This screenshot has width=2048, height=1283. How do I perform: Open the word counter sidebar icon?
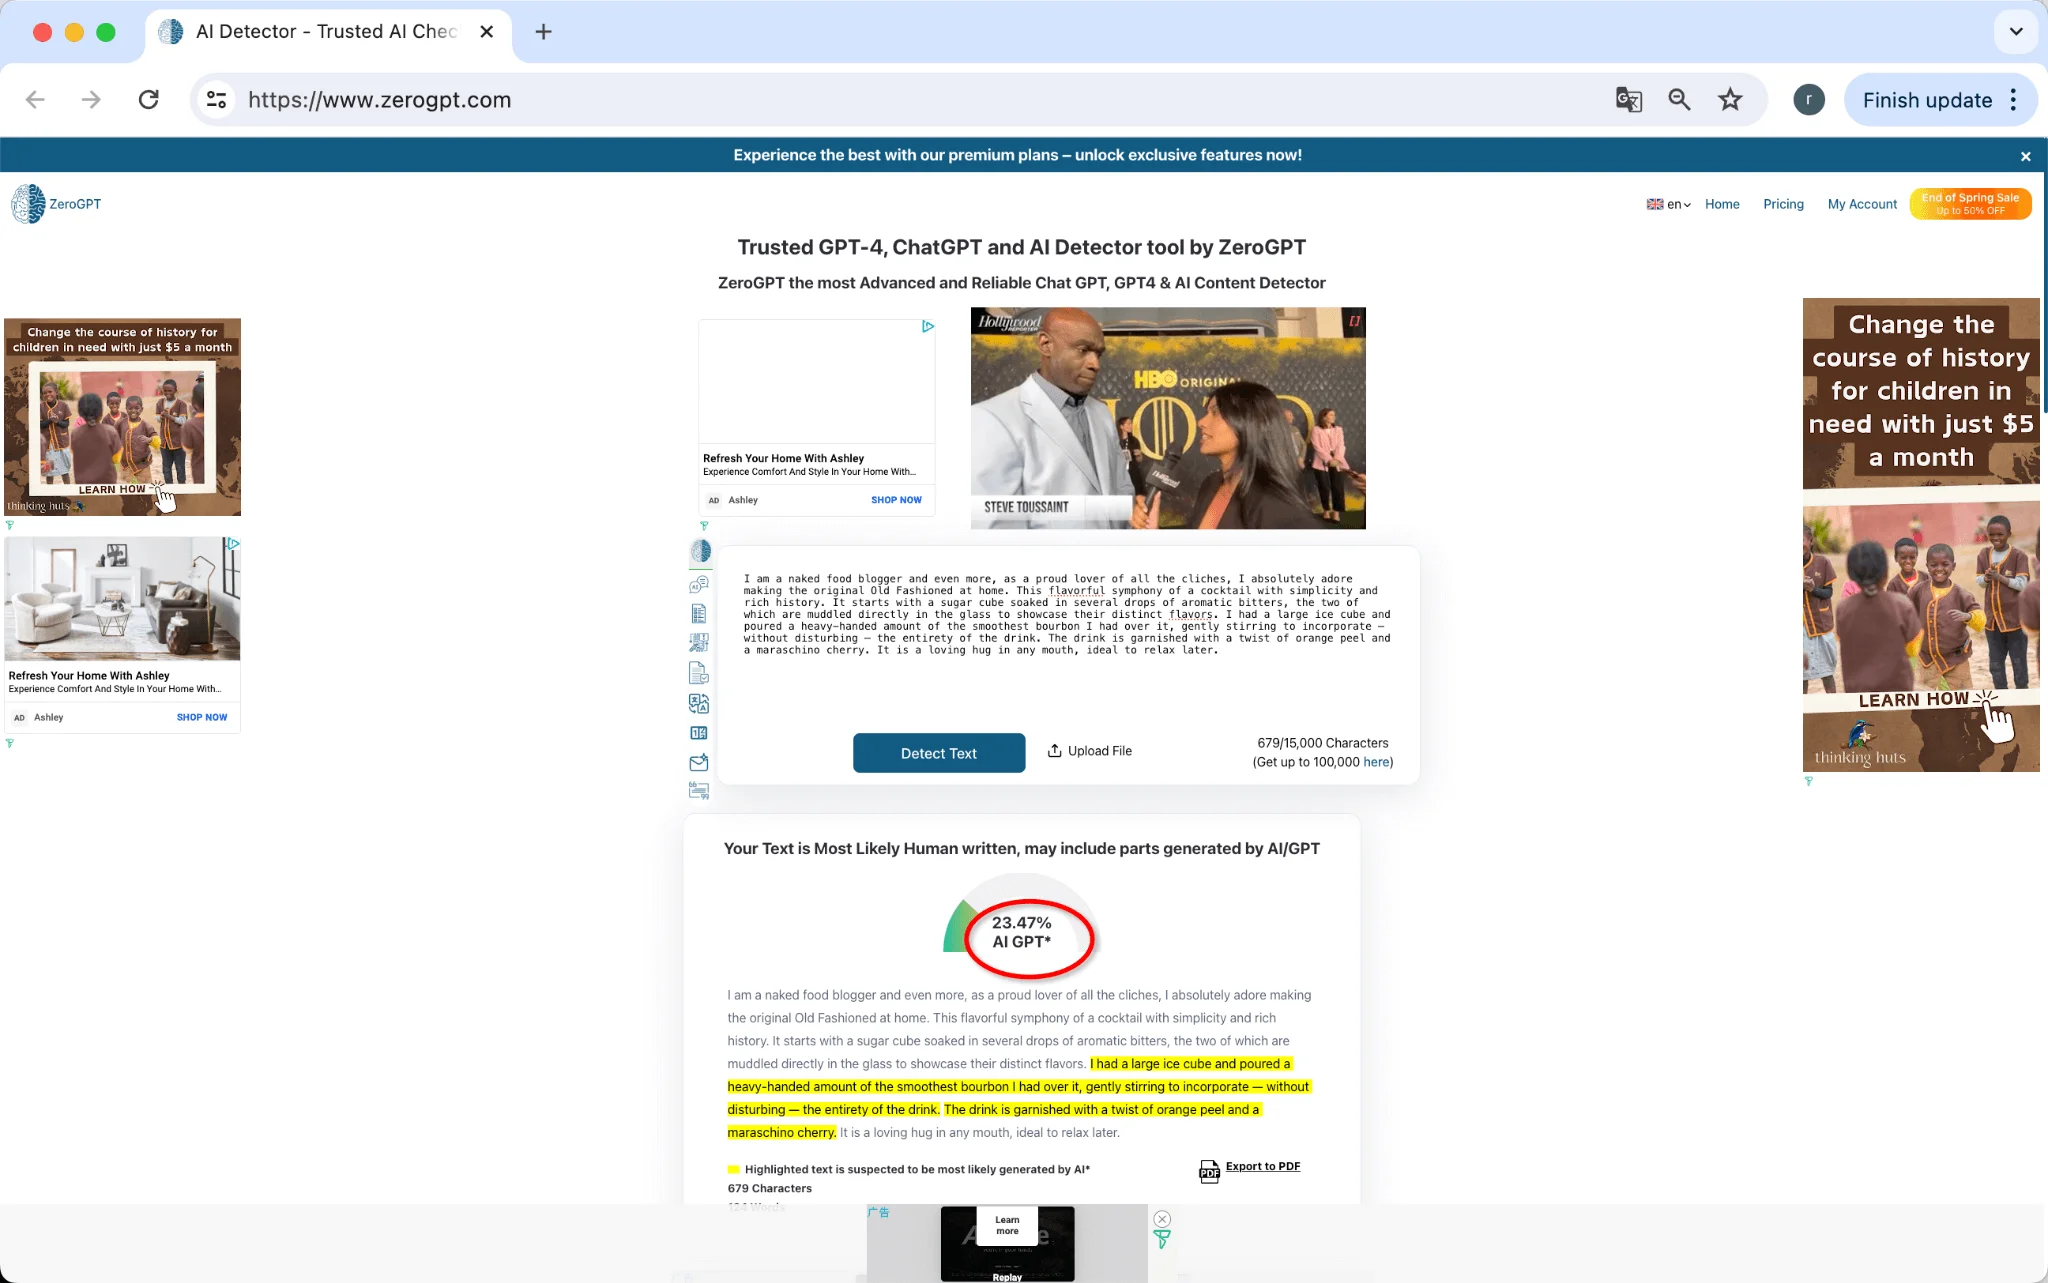click(699, 733)
